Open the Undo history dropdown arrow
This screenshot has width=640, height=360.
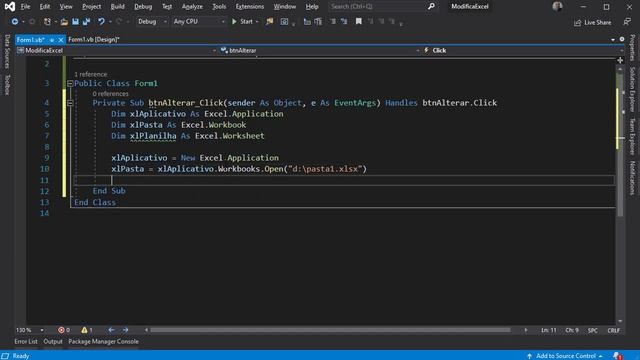[x=109, y=22]
